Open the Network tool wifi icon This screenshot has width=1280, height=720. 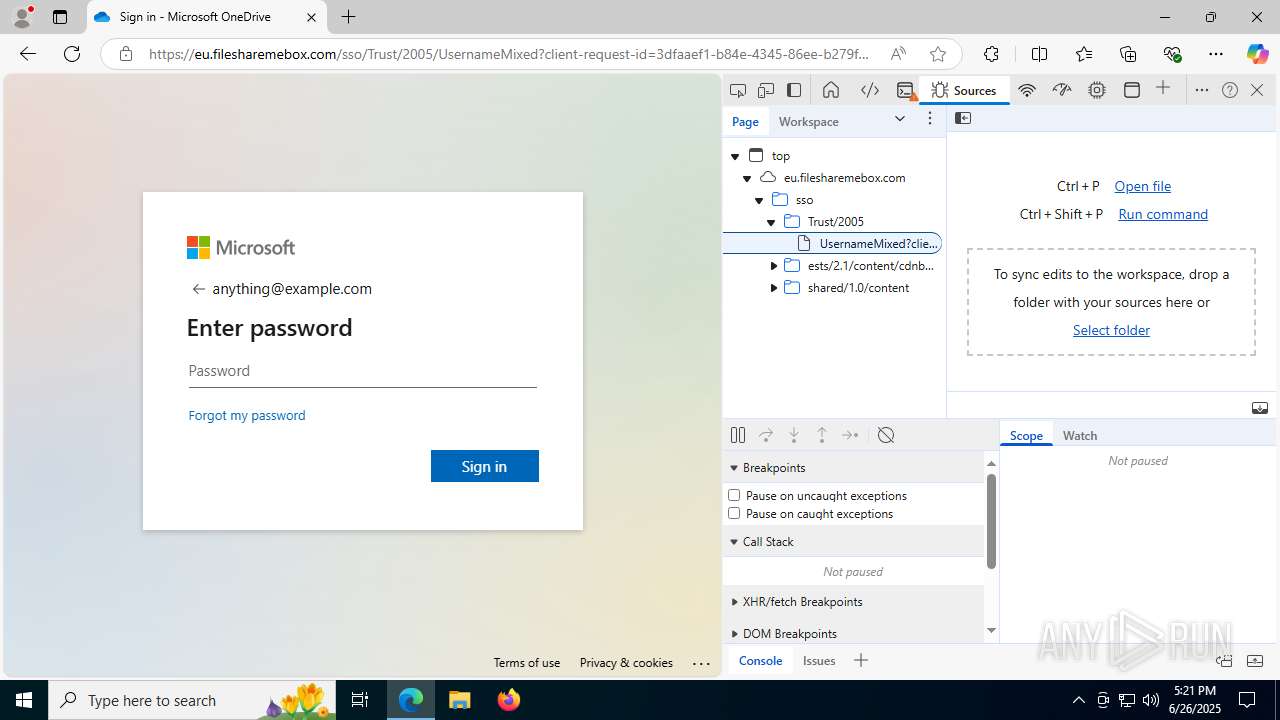tap(1027, 90)
